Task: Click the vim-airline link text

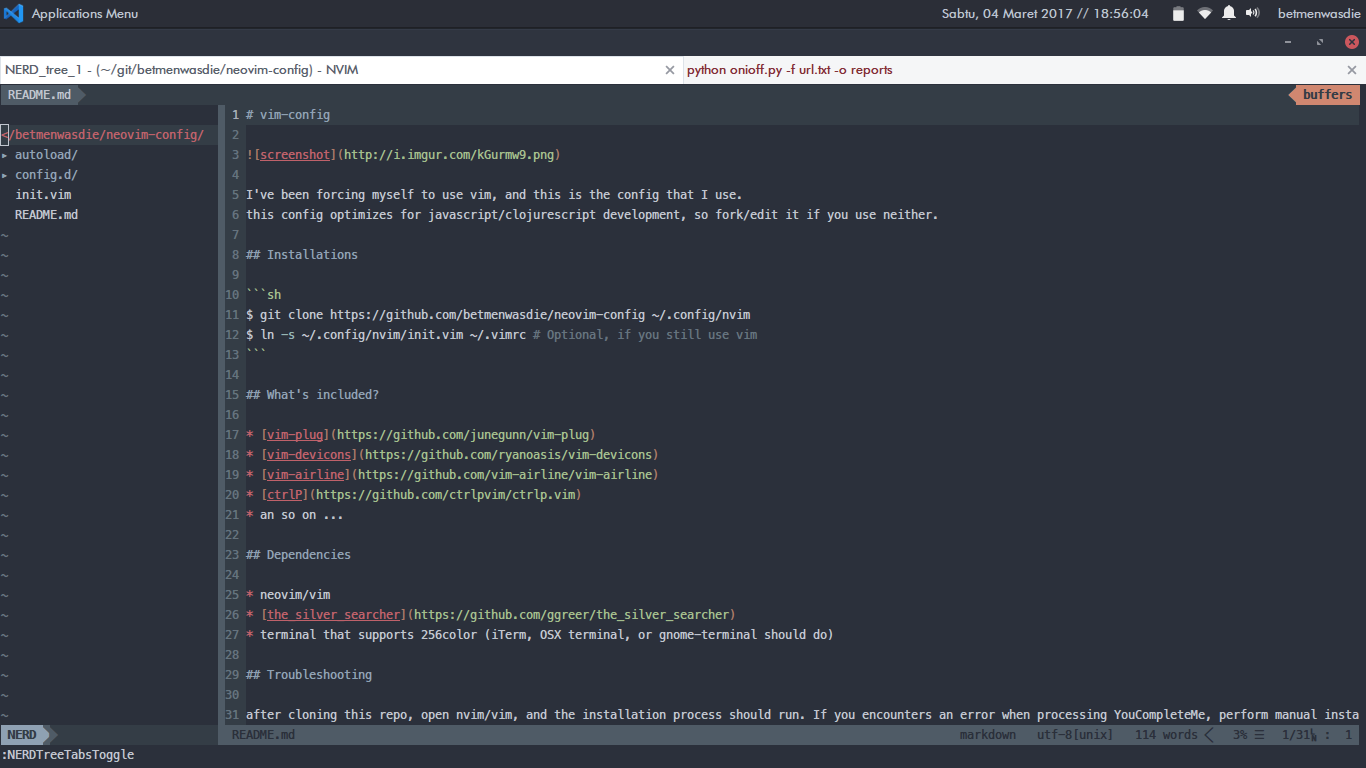Action: pyautogui.click(x=306, y=475)
